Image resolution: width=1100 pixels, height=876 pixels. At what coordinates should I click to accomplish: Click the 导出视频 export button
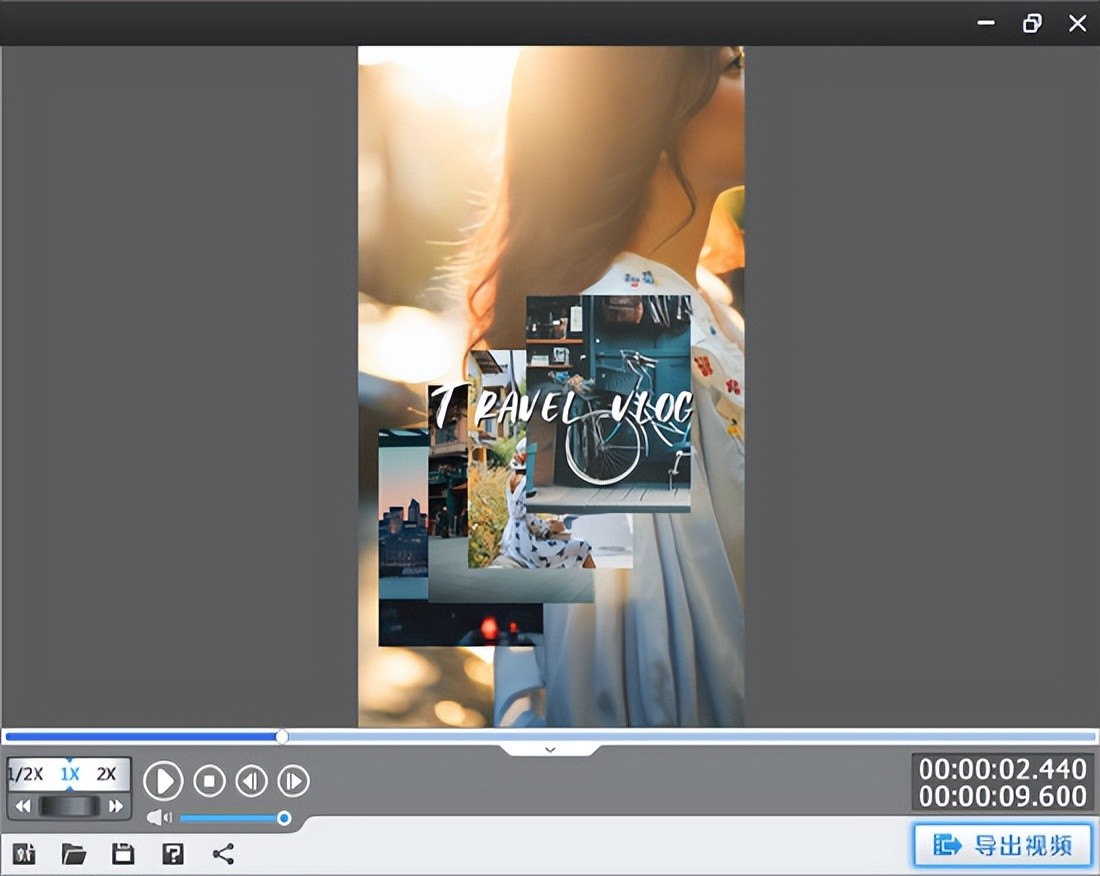[1002, 845]
